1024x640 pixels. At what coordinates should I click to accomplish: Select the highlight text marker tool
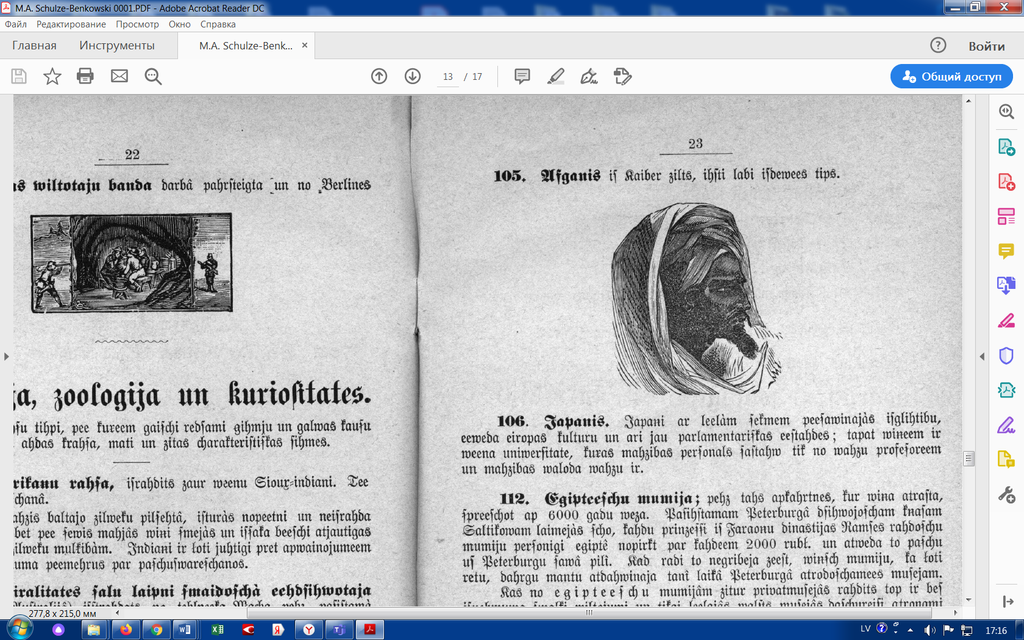(x=556, y=76)
